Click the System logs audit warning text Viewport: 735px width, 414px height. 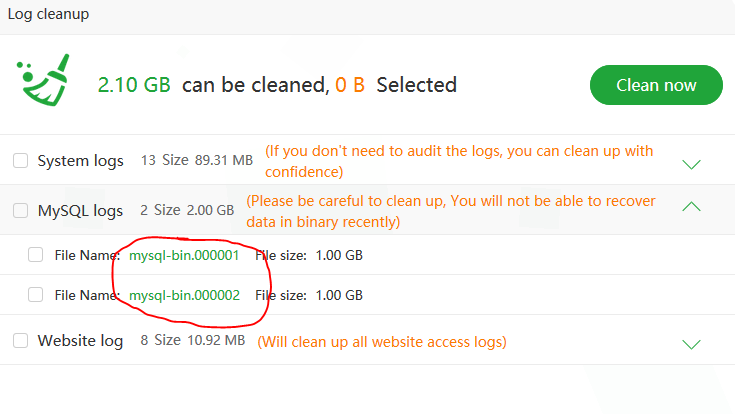coord(459,160)
